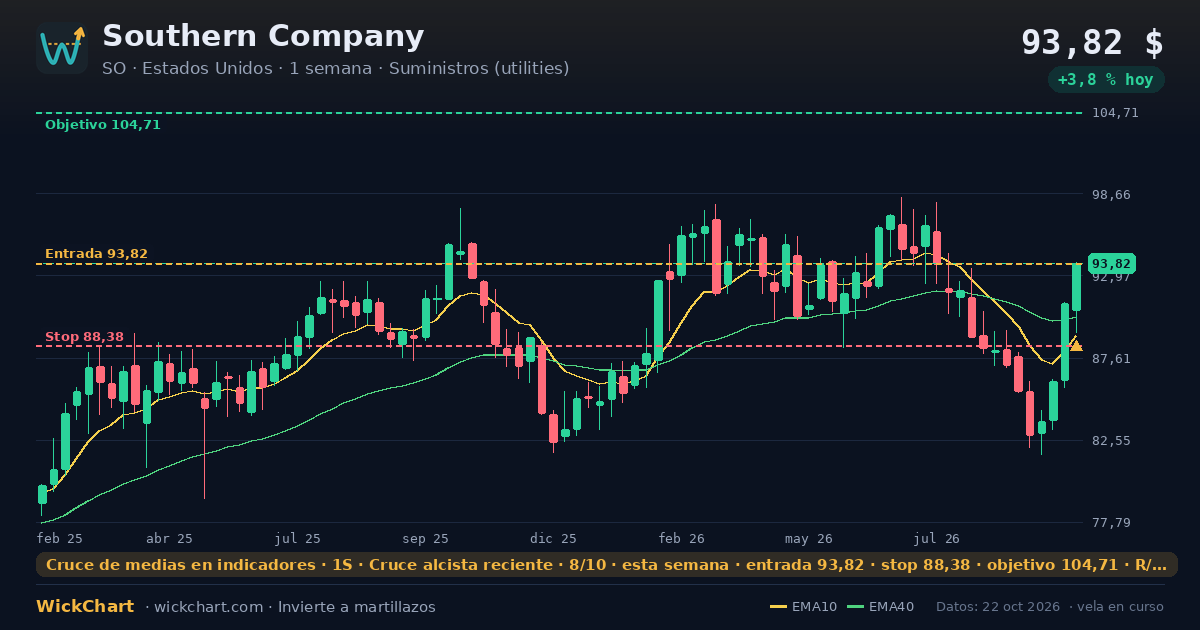
Task: Click the subtitle "SO · Estados Unidos · 1 semana"
Action: pos(236,68)
